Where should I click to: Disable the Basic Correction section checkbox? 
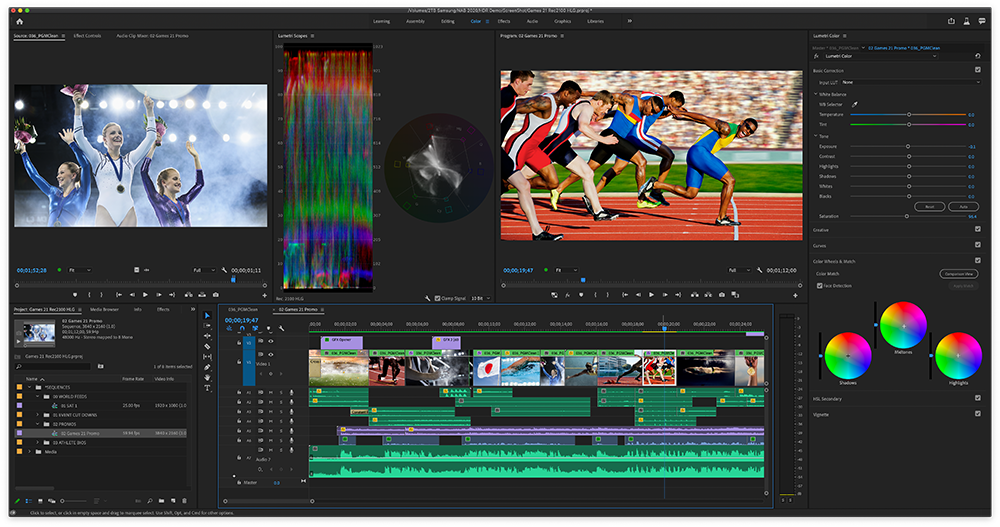pyautogui.click(x=977, y=70)
